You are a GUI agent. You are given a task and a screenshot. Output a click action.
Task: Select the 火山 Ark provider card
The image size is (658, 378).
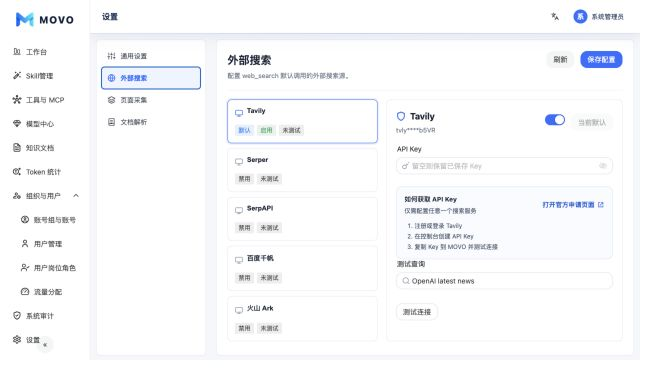pyautogui.click(x=302, y=318)
